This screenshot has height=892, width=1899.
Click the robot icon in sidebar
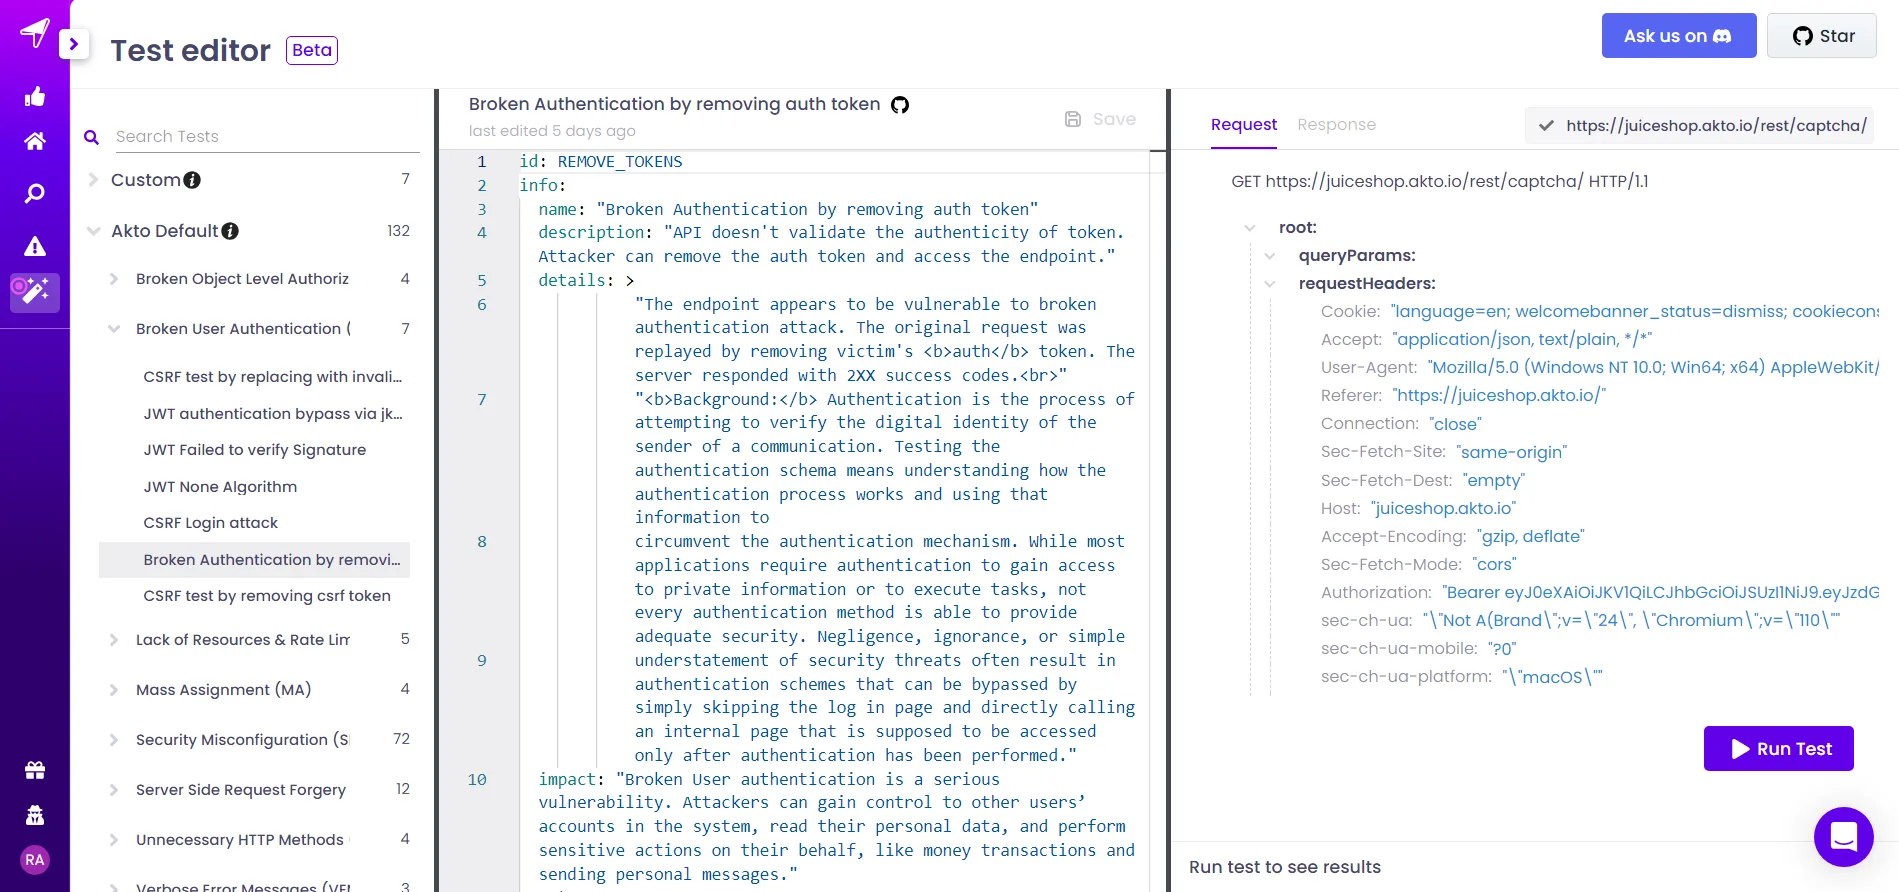35,815
